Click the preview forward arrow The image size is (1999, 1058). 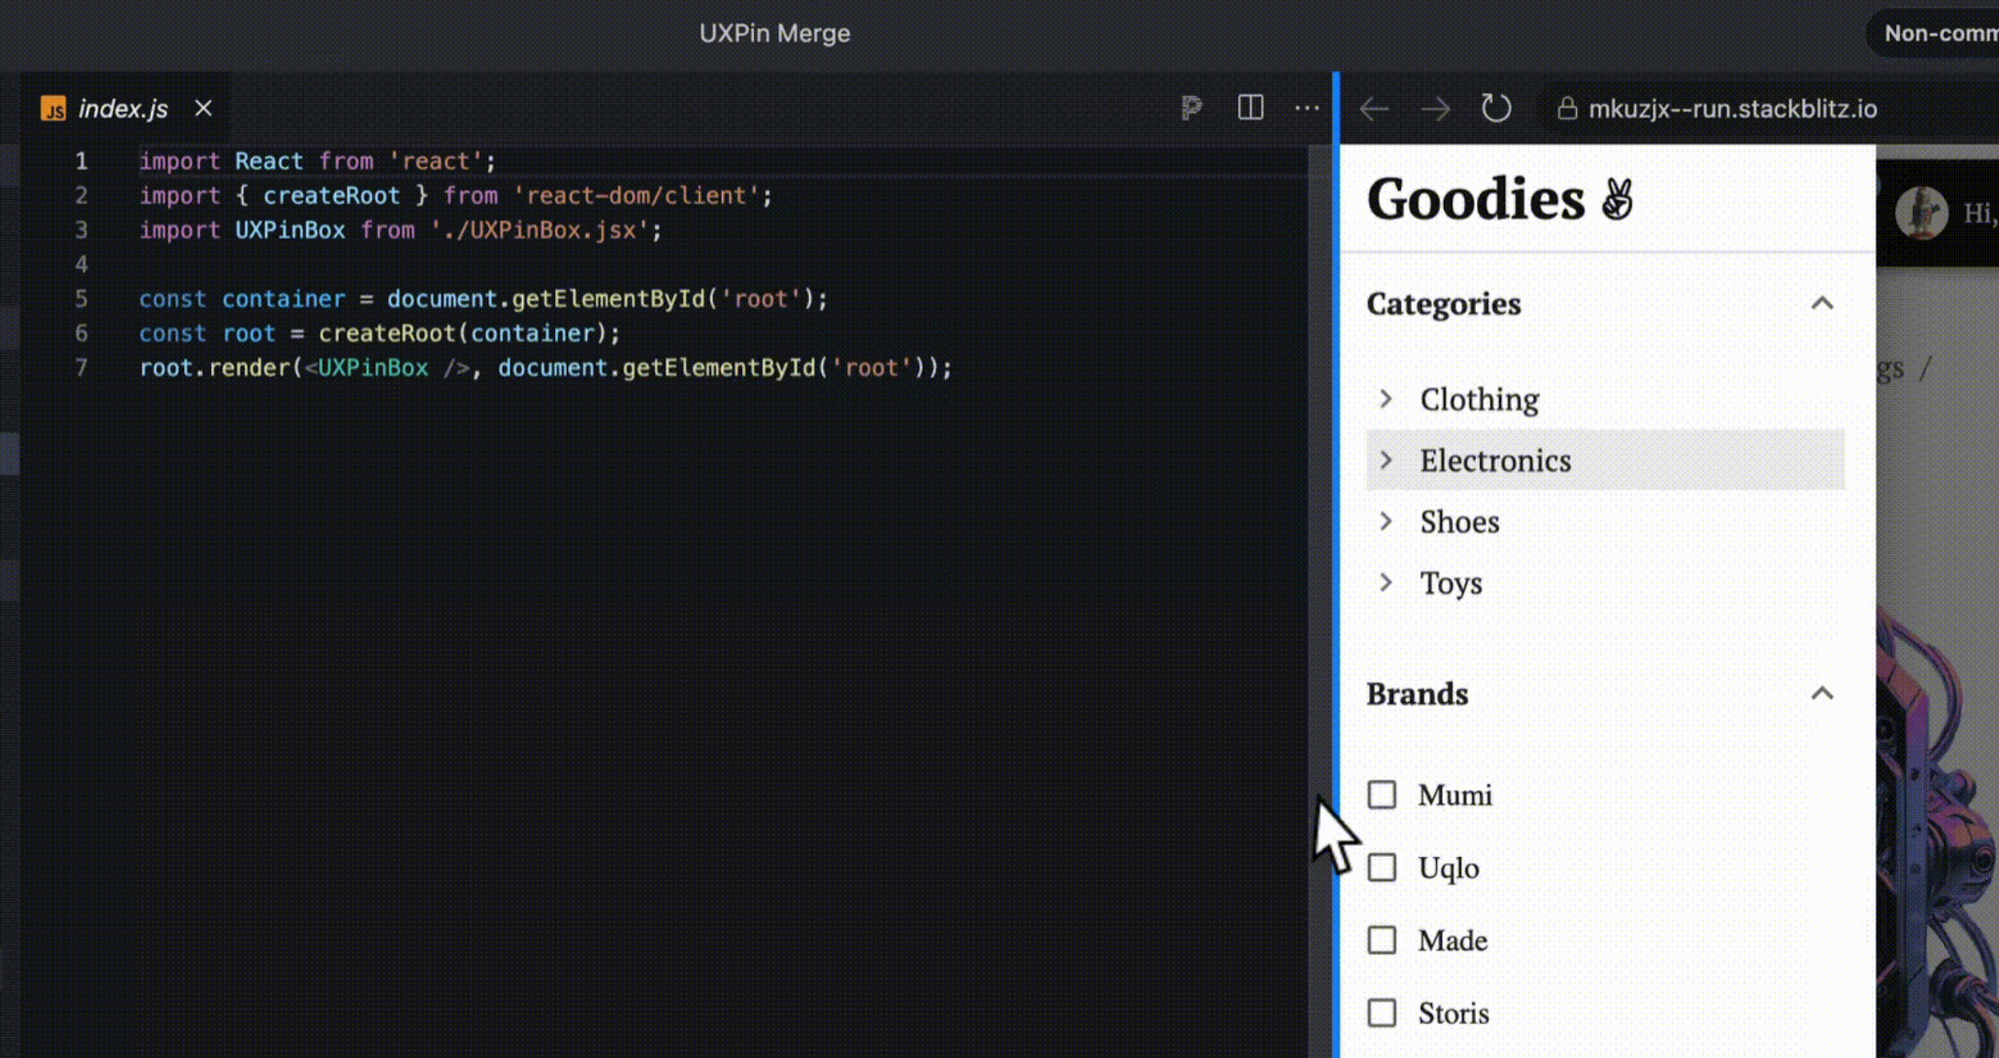(1435, 109)
